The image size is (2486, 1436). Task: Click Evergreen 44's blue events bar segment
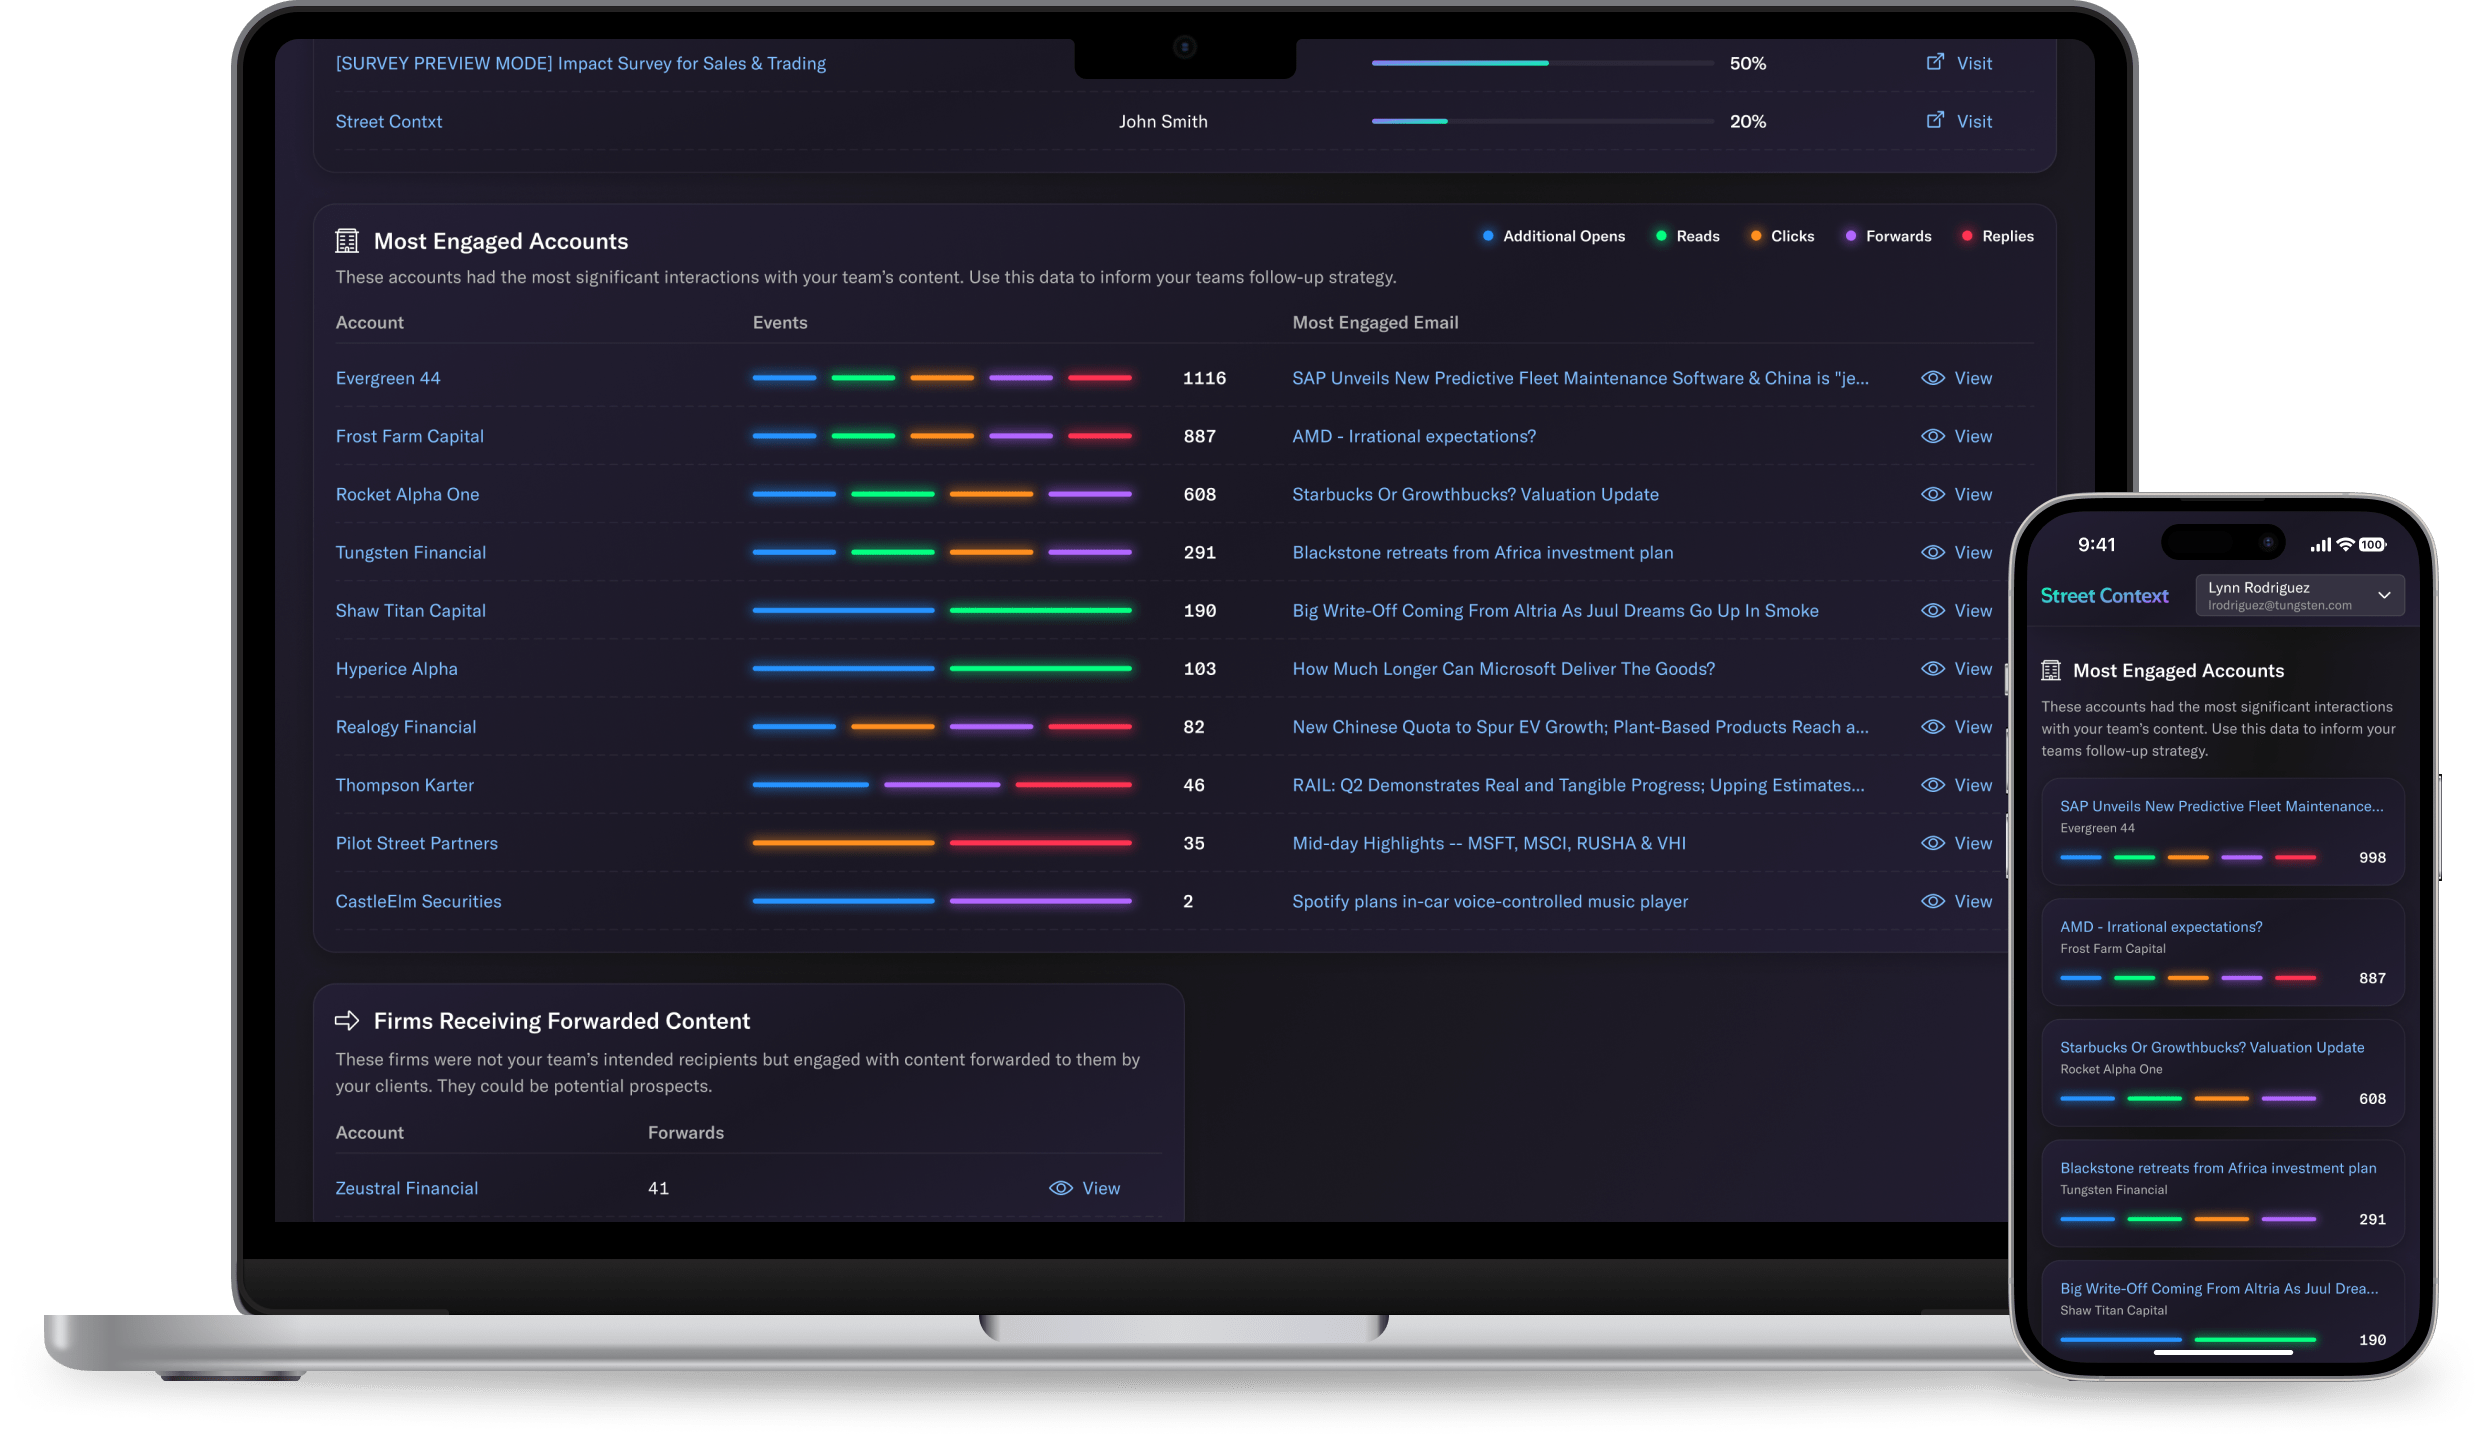tap(784, 378)
